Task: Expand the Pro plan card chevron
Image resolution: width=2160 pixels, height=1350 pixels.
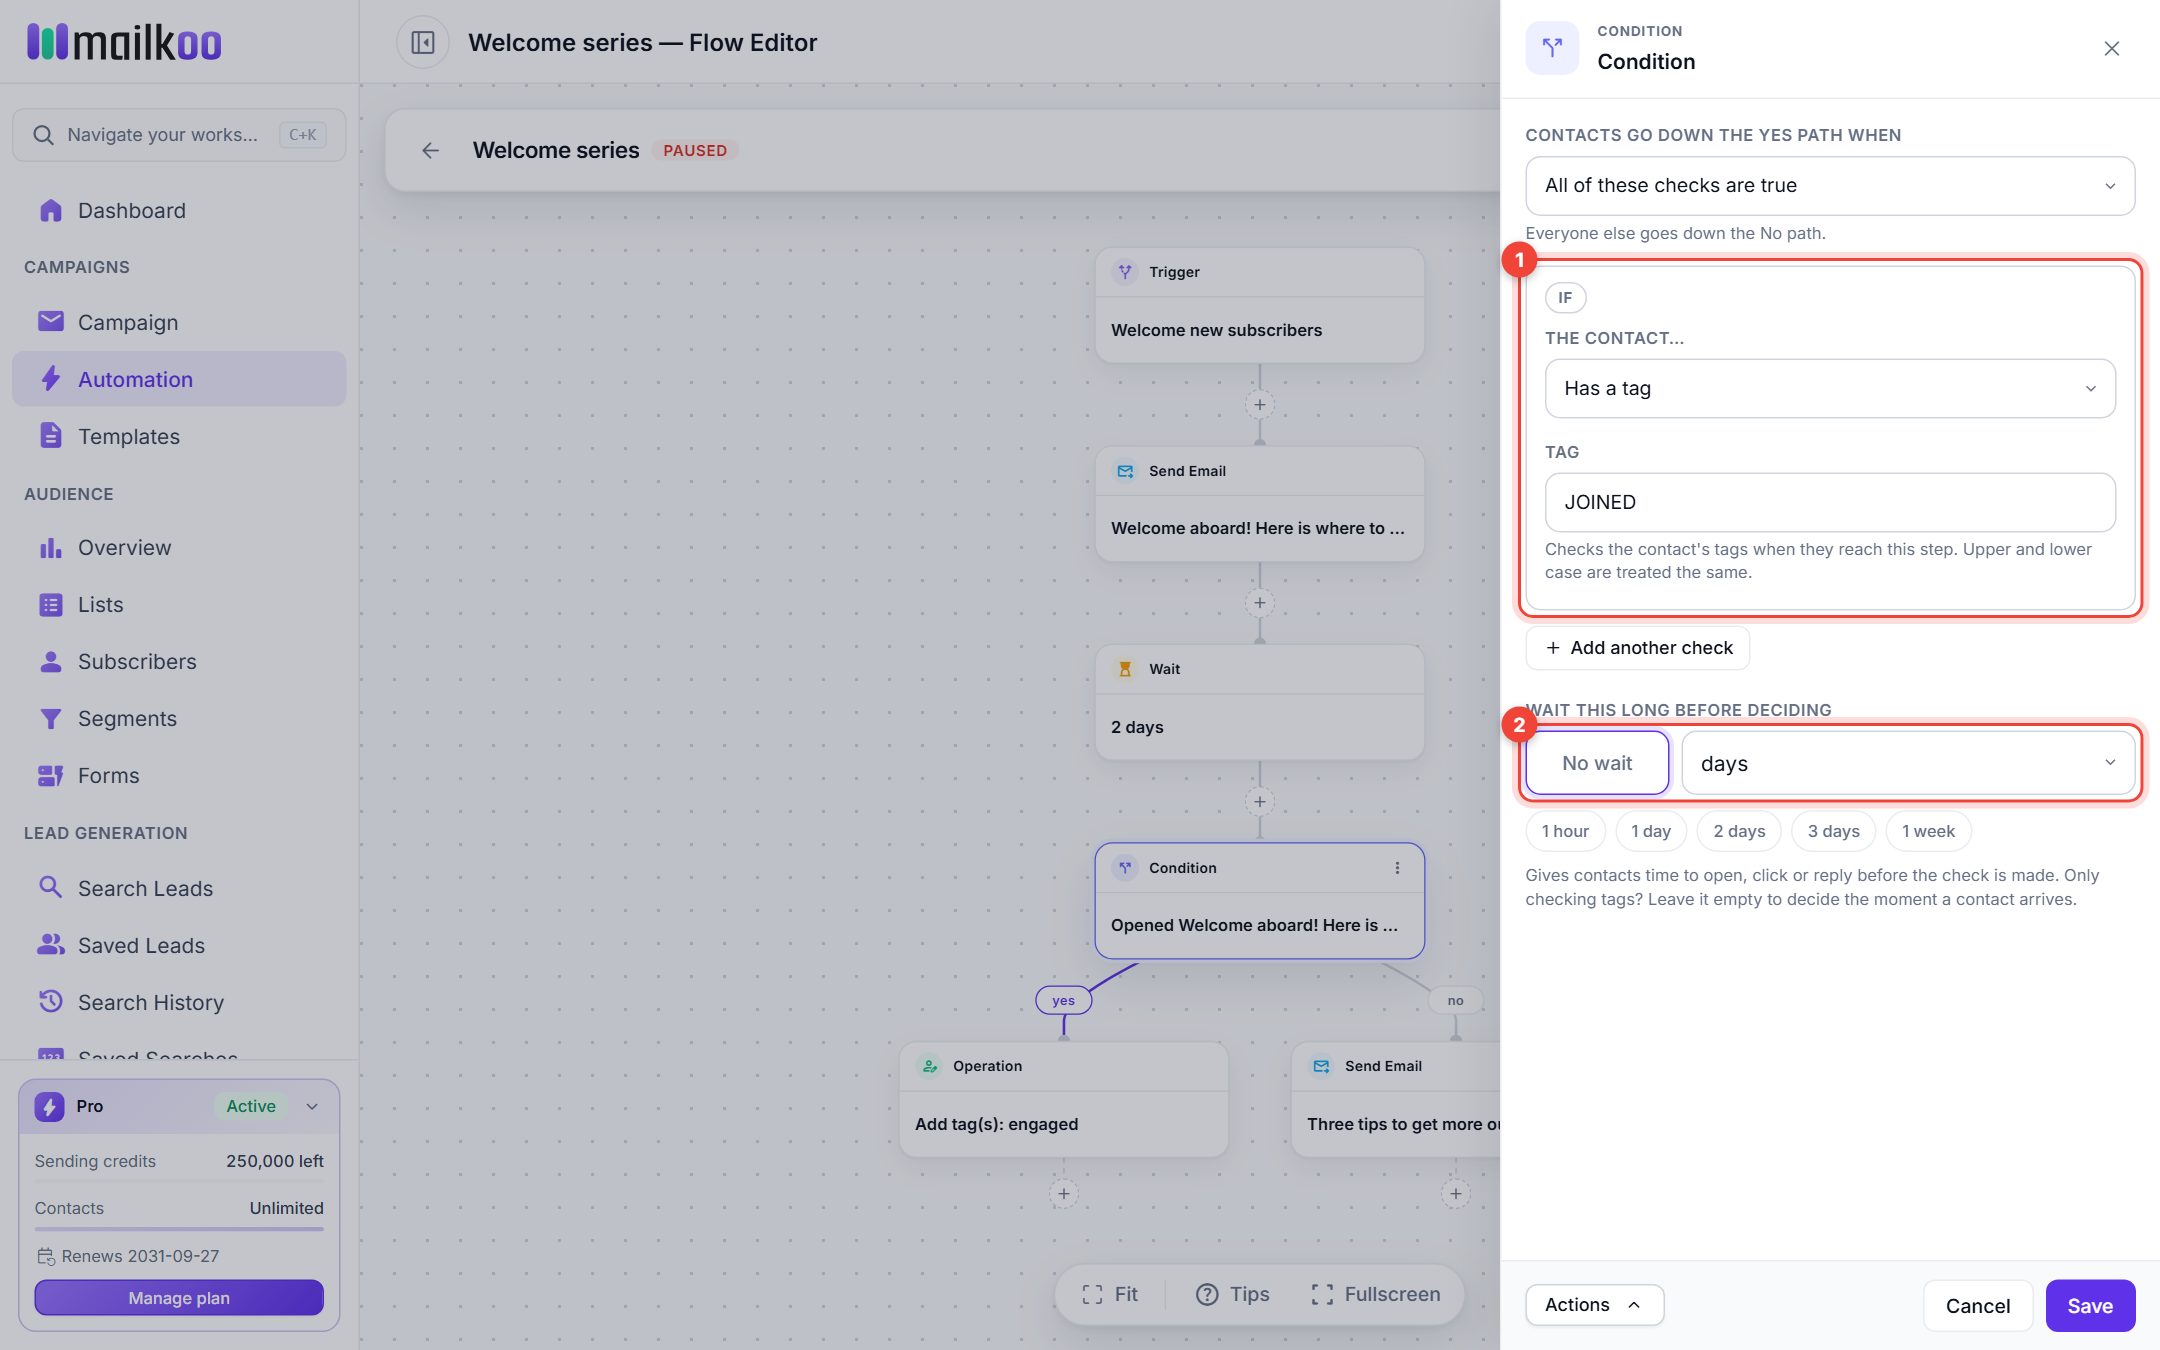Action: pos(312,1106)
